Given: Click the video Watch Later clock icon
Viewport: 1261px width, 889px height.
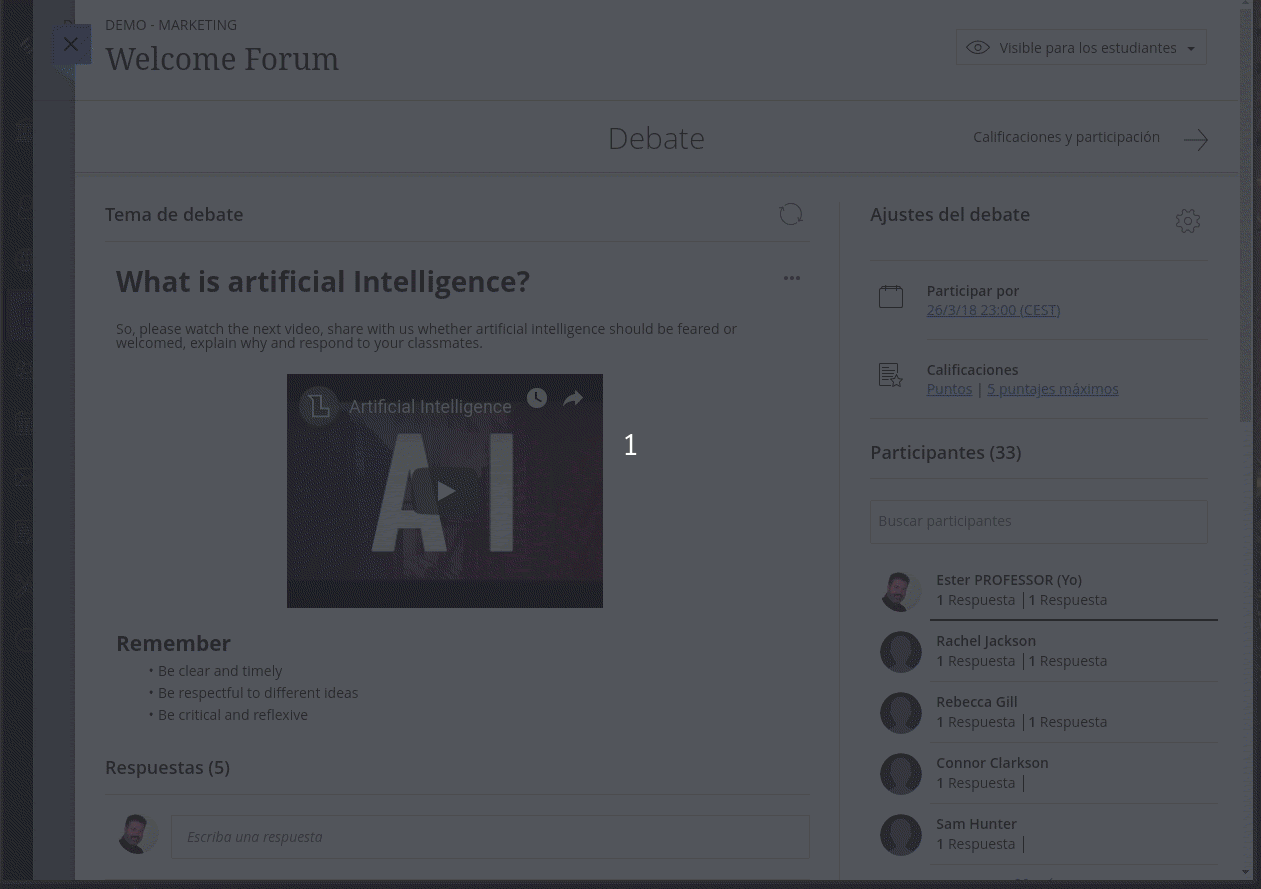Looking at the screenshot, I should pyautogui.click(x=537, y=398).
